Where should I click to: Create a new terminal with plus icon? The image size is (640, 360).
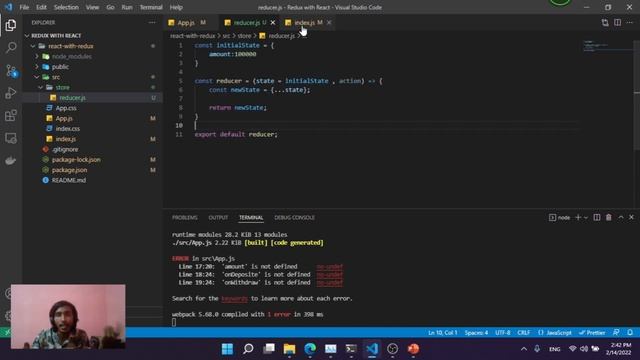point(578,218)
